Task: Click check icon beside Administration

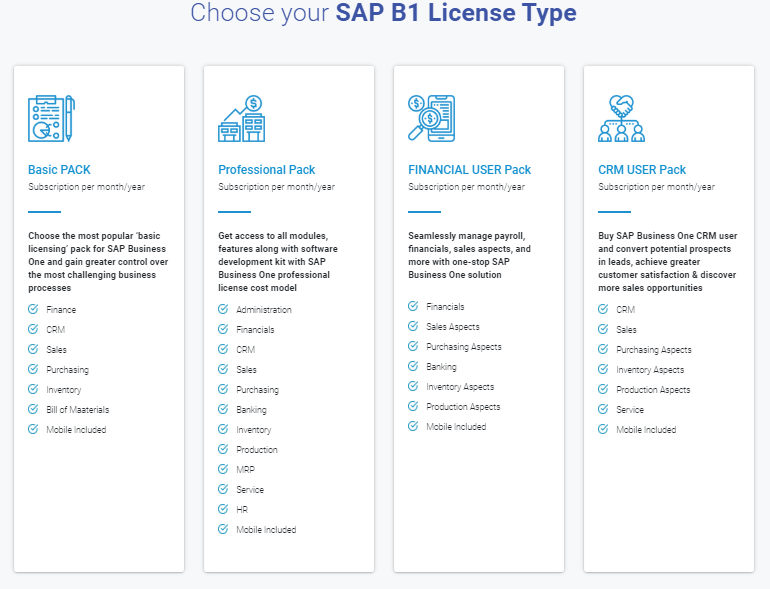Action: pos(223,309)
